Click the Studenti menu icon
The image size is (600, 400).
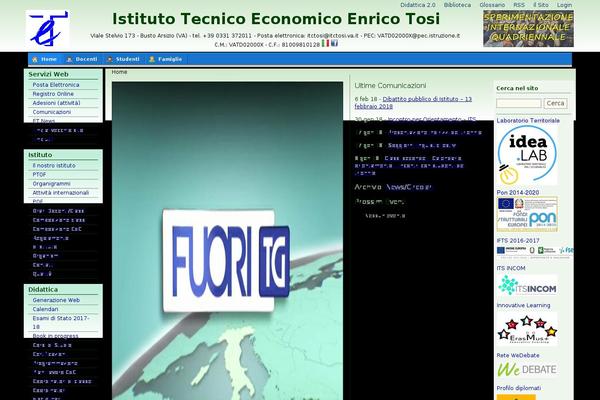click(110, 59)
